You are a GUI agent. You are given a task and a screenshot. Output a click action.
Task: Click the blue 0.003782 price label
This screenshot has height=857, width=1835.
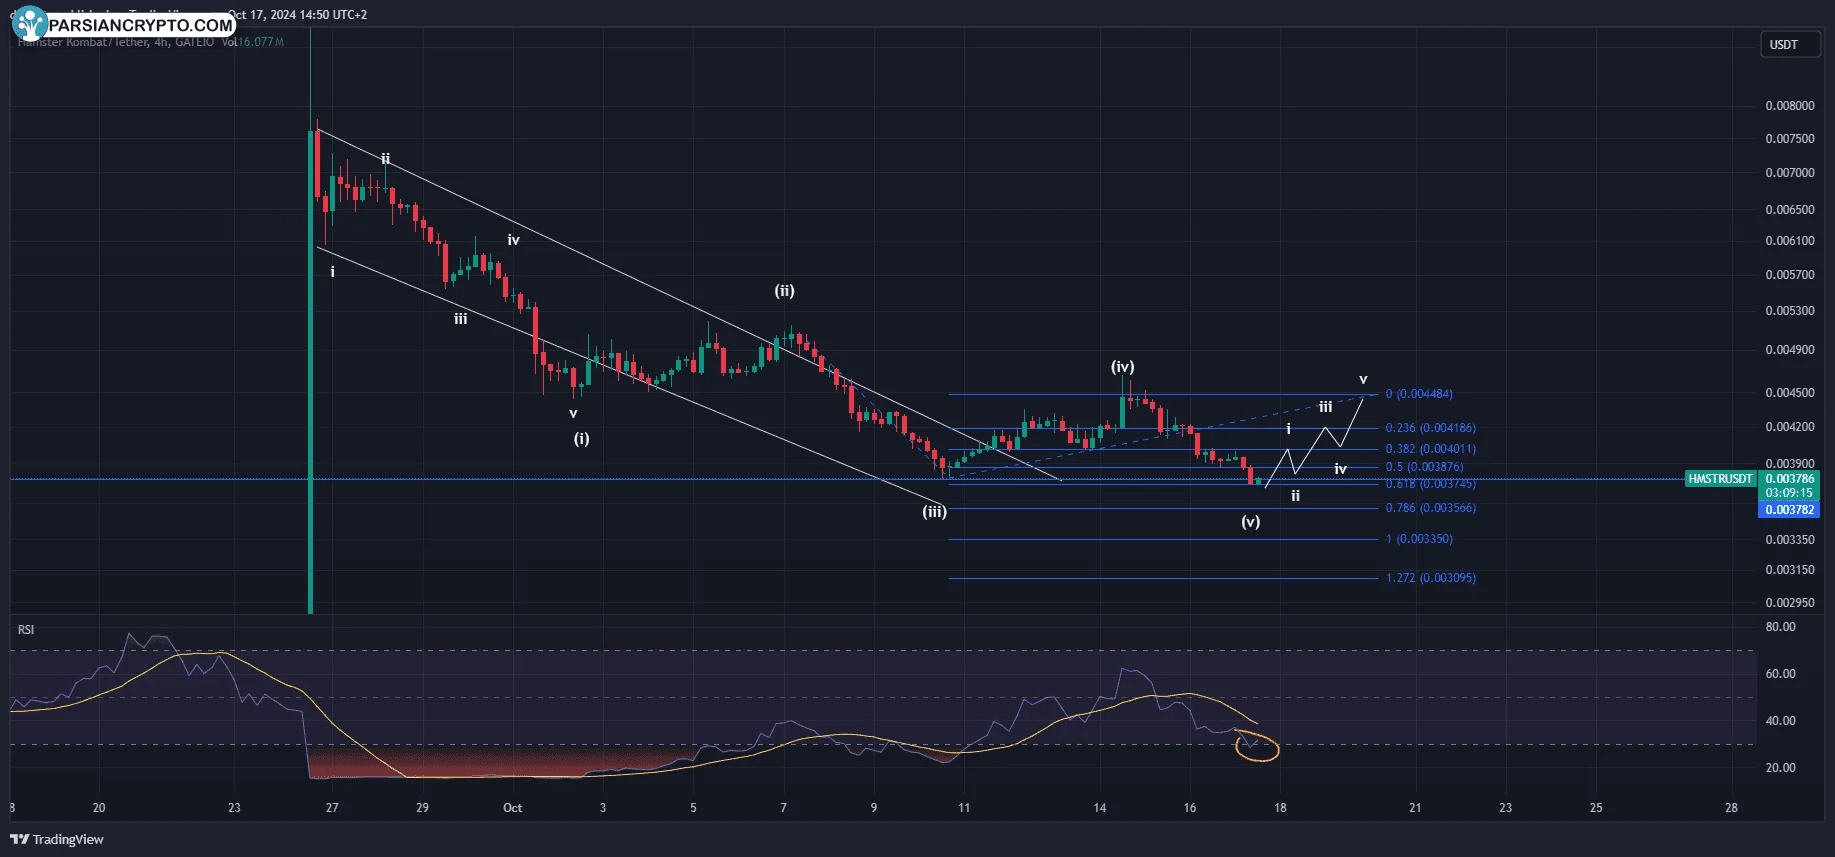[1789, 510]
